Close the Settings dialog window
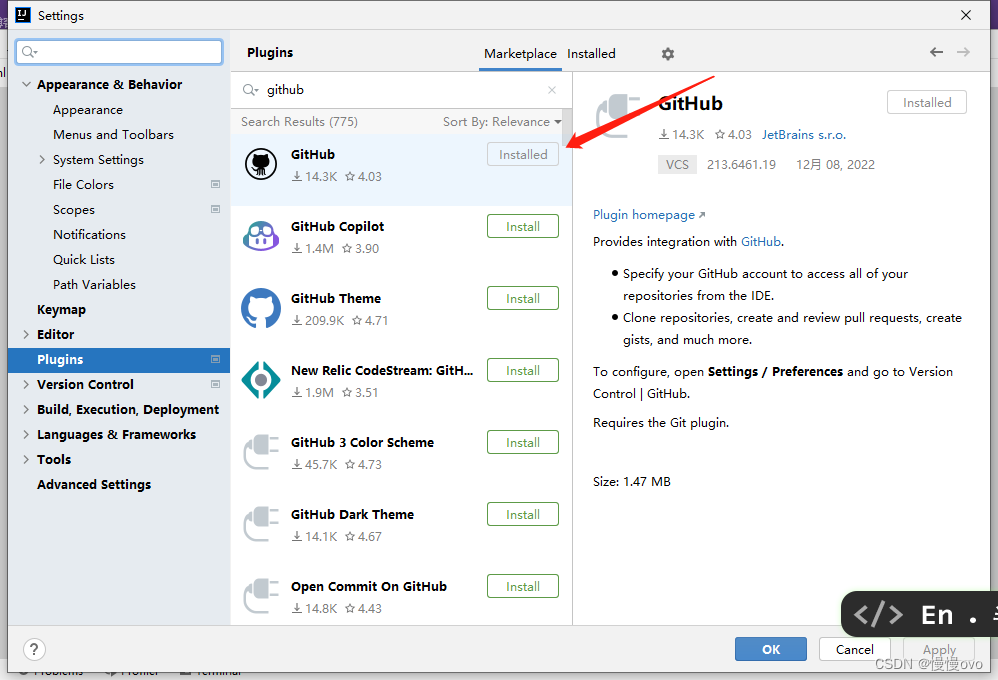Screen dimensions: 998x680 click(966, 15)
